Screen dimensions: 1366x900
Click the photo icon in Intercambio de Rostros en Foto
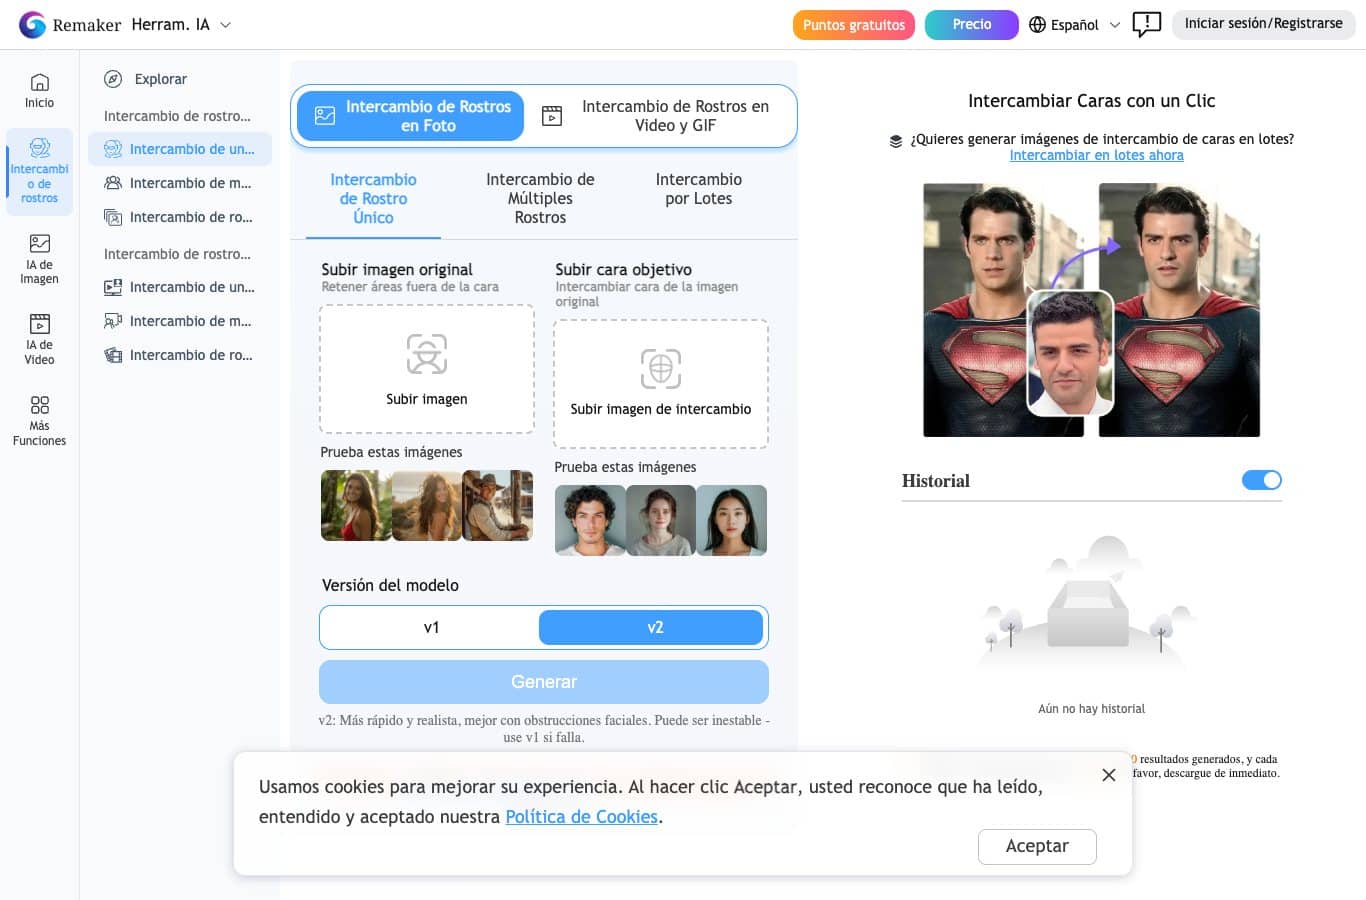pos(325,116)
